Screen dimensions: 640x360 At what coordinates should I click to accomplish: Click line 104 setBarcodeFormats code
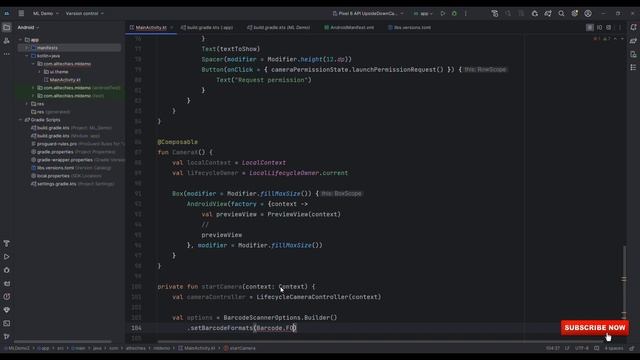click(x=242, y=328)
